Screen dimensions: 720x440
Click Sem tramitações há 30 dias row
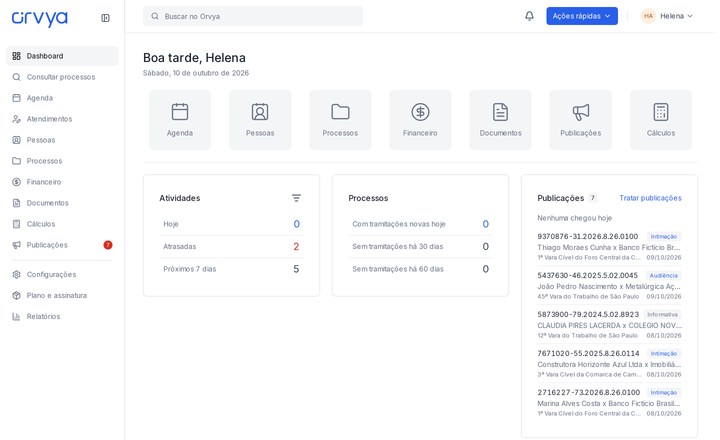pos(420,247)
